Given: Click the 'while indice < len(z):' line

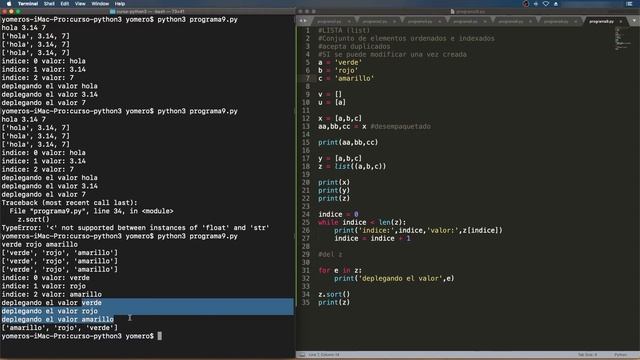Looking at the screenshot, I should pyautogui.click(x=362, y=222).
